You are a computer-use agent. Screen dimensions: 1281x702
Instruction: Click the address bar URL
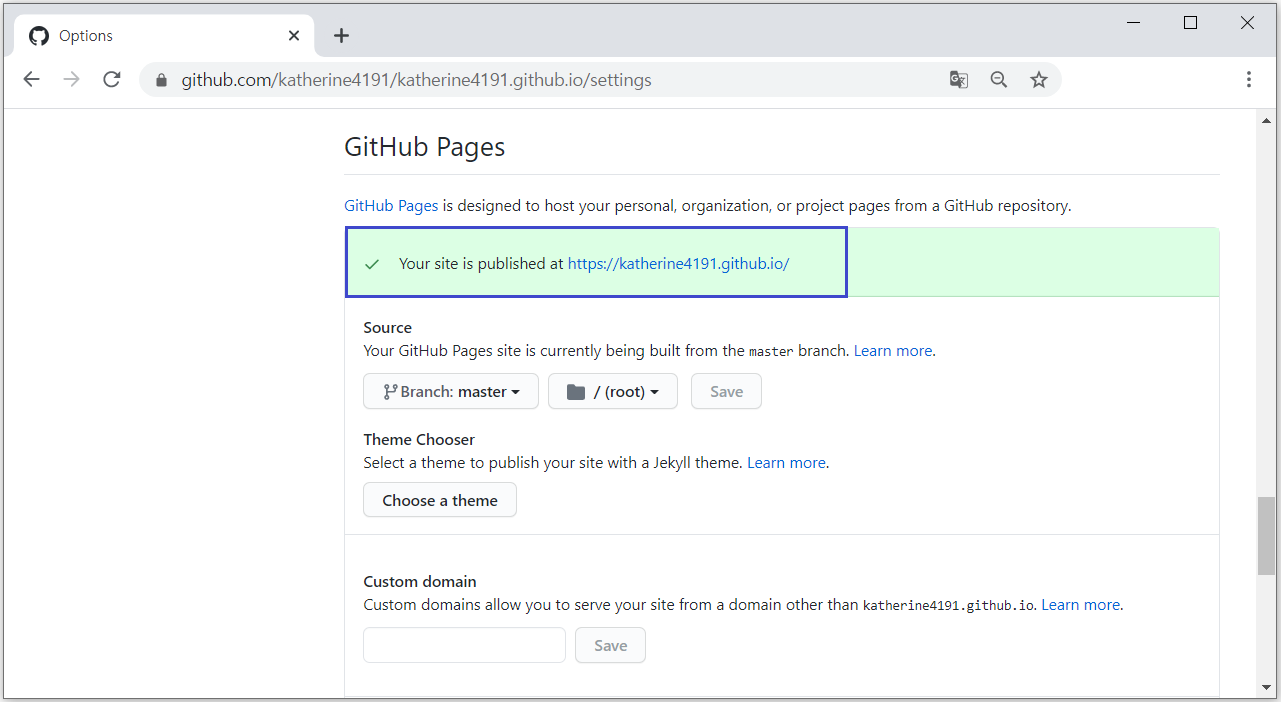click(x=416, y=80)
